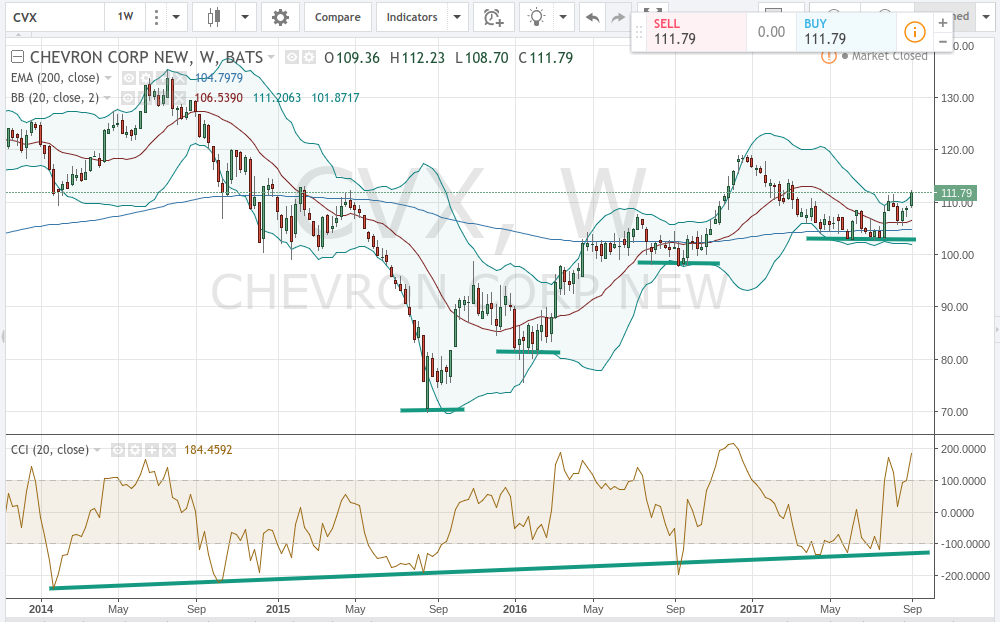Click the BB lower value 101.8717
The width and height of the screenshot is (1000, 622).
pos(335,98)
